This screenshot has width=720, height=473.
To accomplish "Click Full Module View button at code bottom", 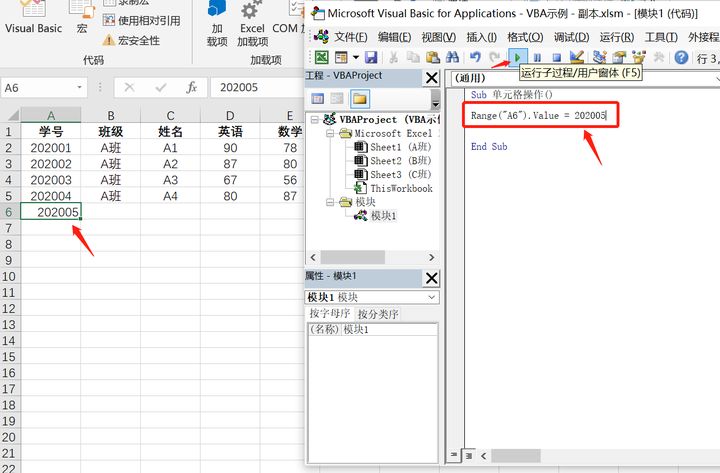I will 468,456.
